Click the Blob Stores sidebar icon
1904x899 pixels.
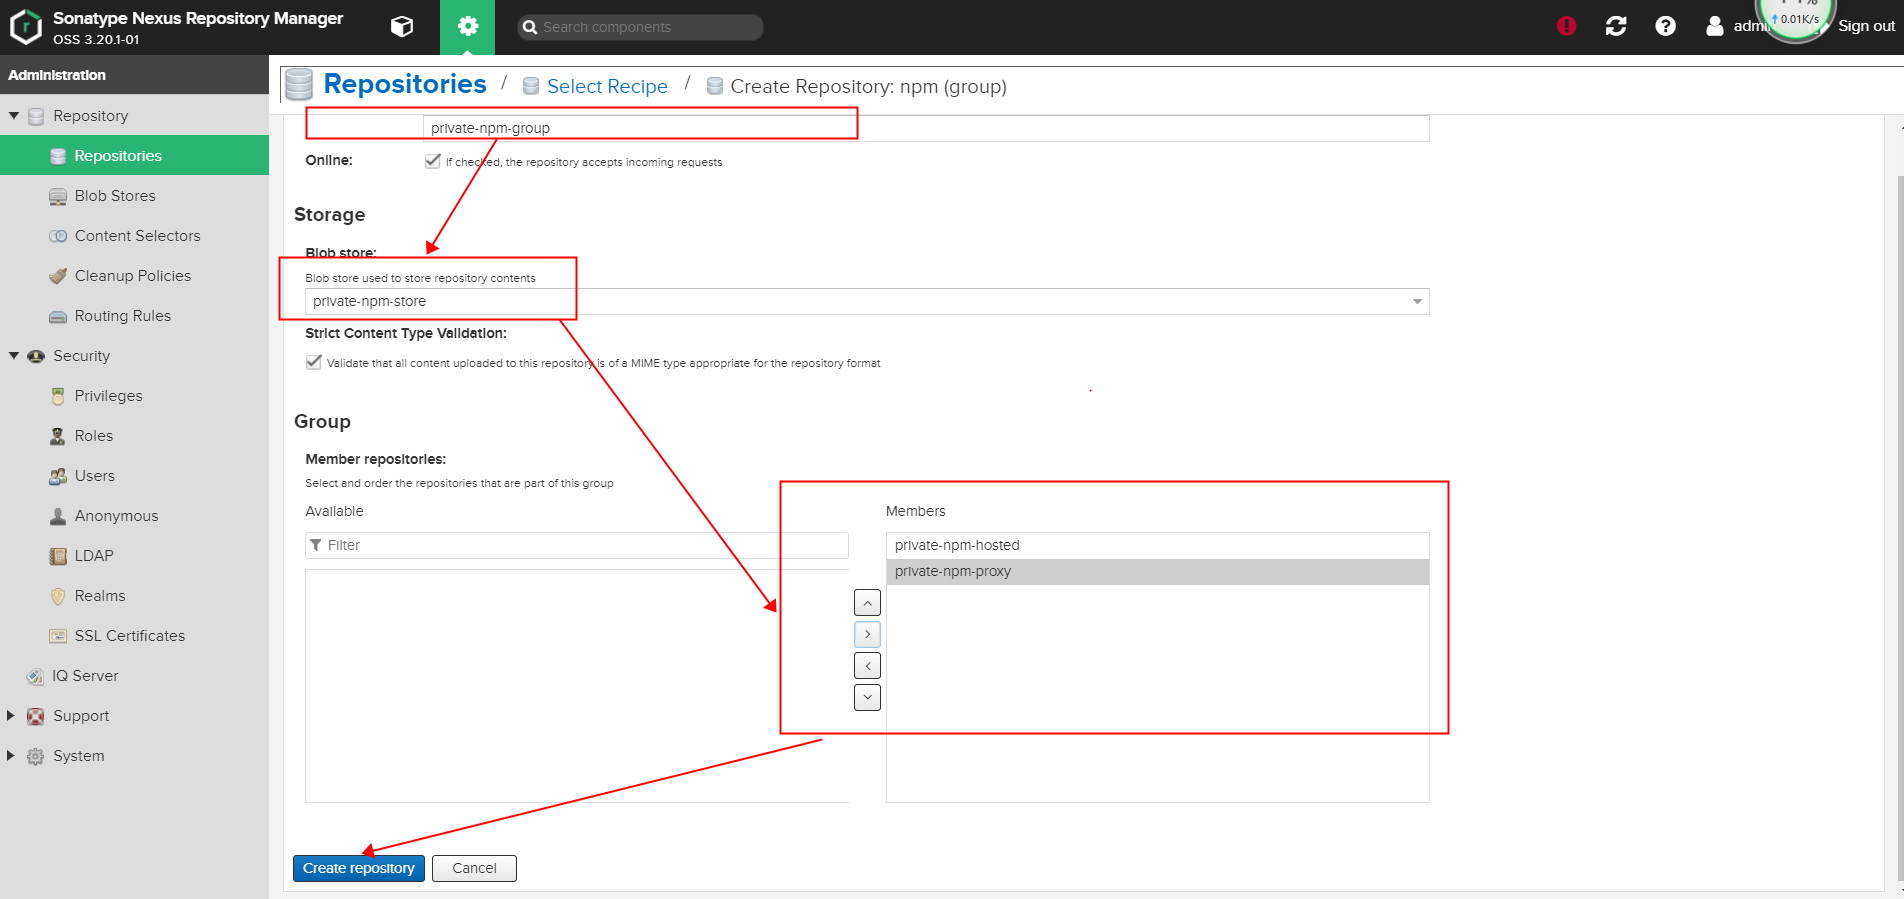58,196
